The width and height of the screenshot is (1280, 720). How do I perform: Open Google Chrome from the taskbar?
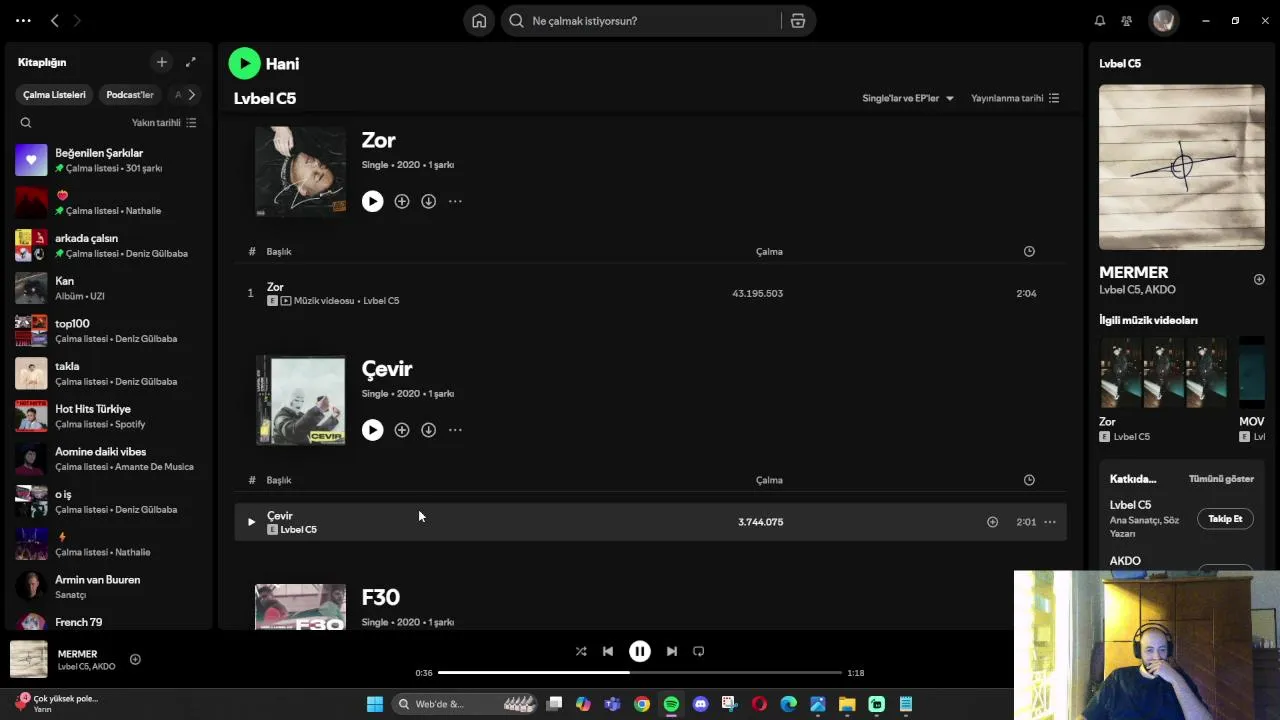pyautogui.click(x=642, y=704)
